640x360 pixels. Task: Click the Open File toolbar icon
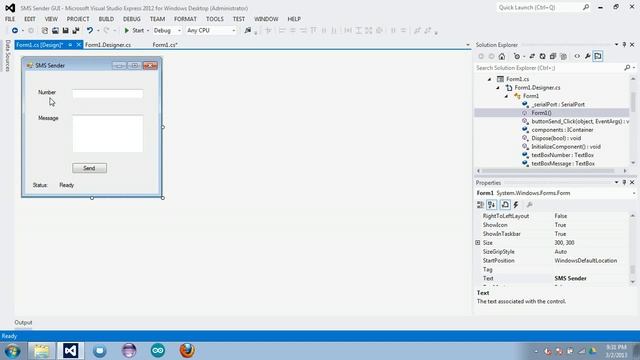point(55,31)
